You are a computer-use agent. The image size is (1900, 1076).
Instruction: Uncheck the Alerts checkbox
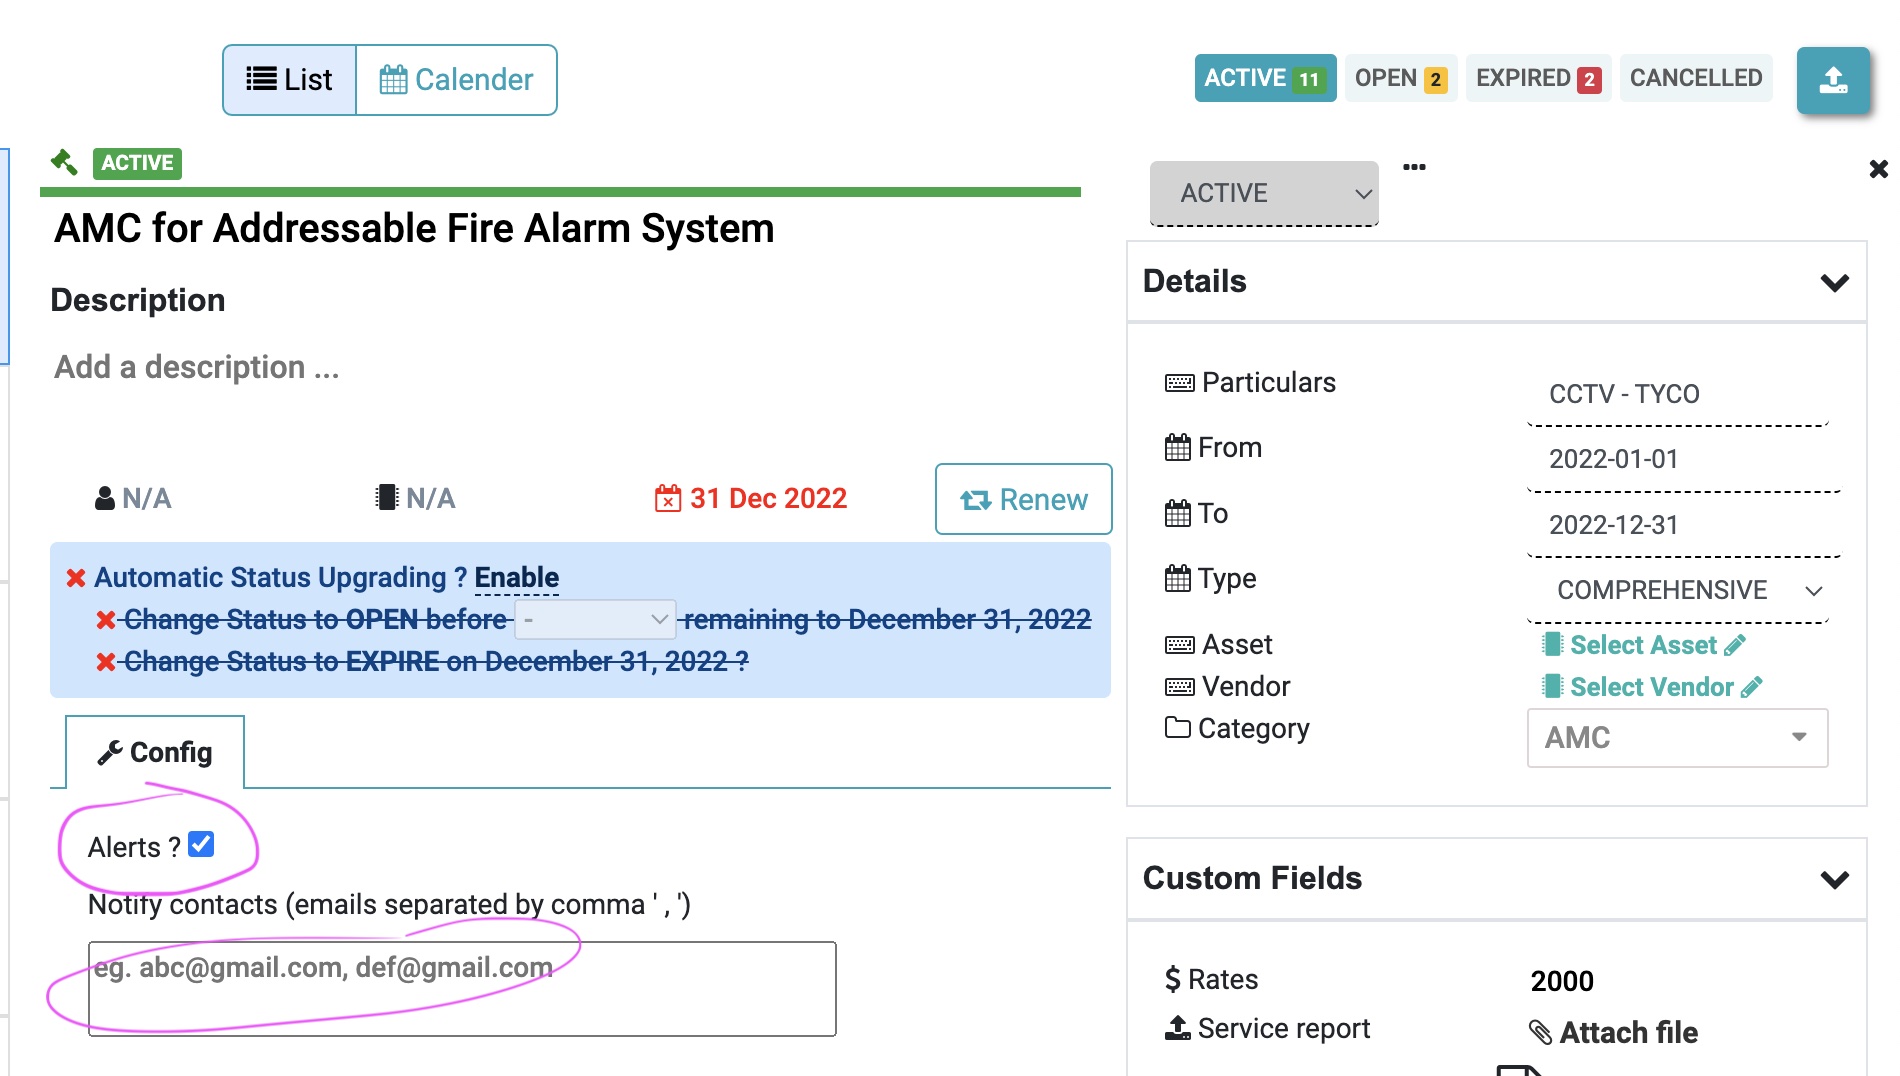[201, 845]
